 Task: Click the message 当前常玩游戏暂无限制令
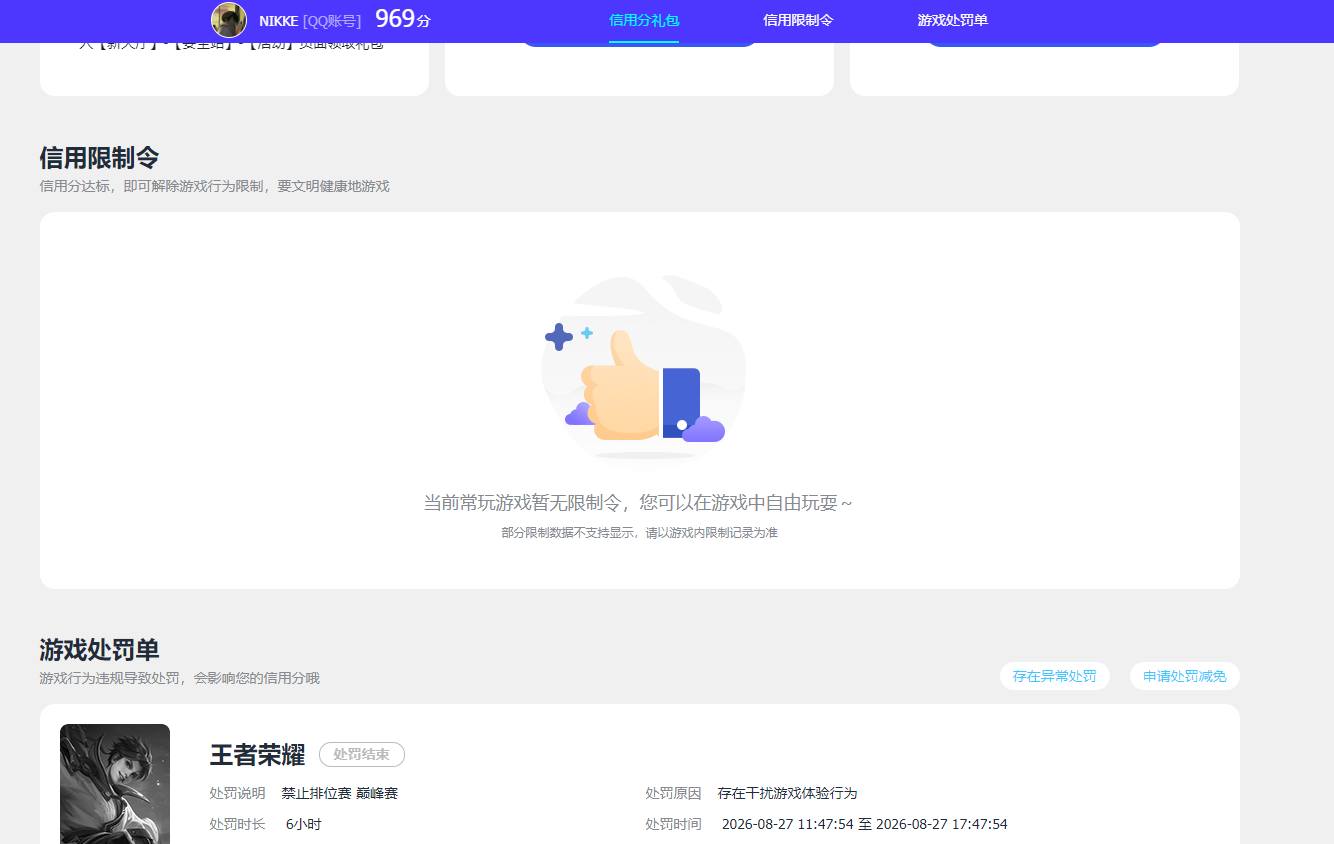click(x=638, y=503)
